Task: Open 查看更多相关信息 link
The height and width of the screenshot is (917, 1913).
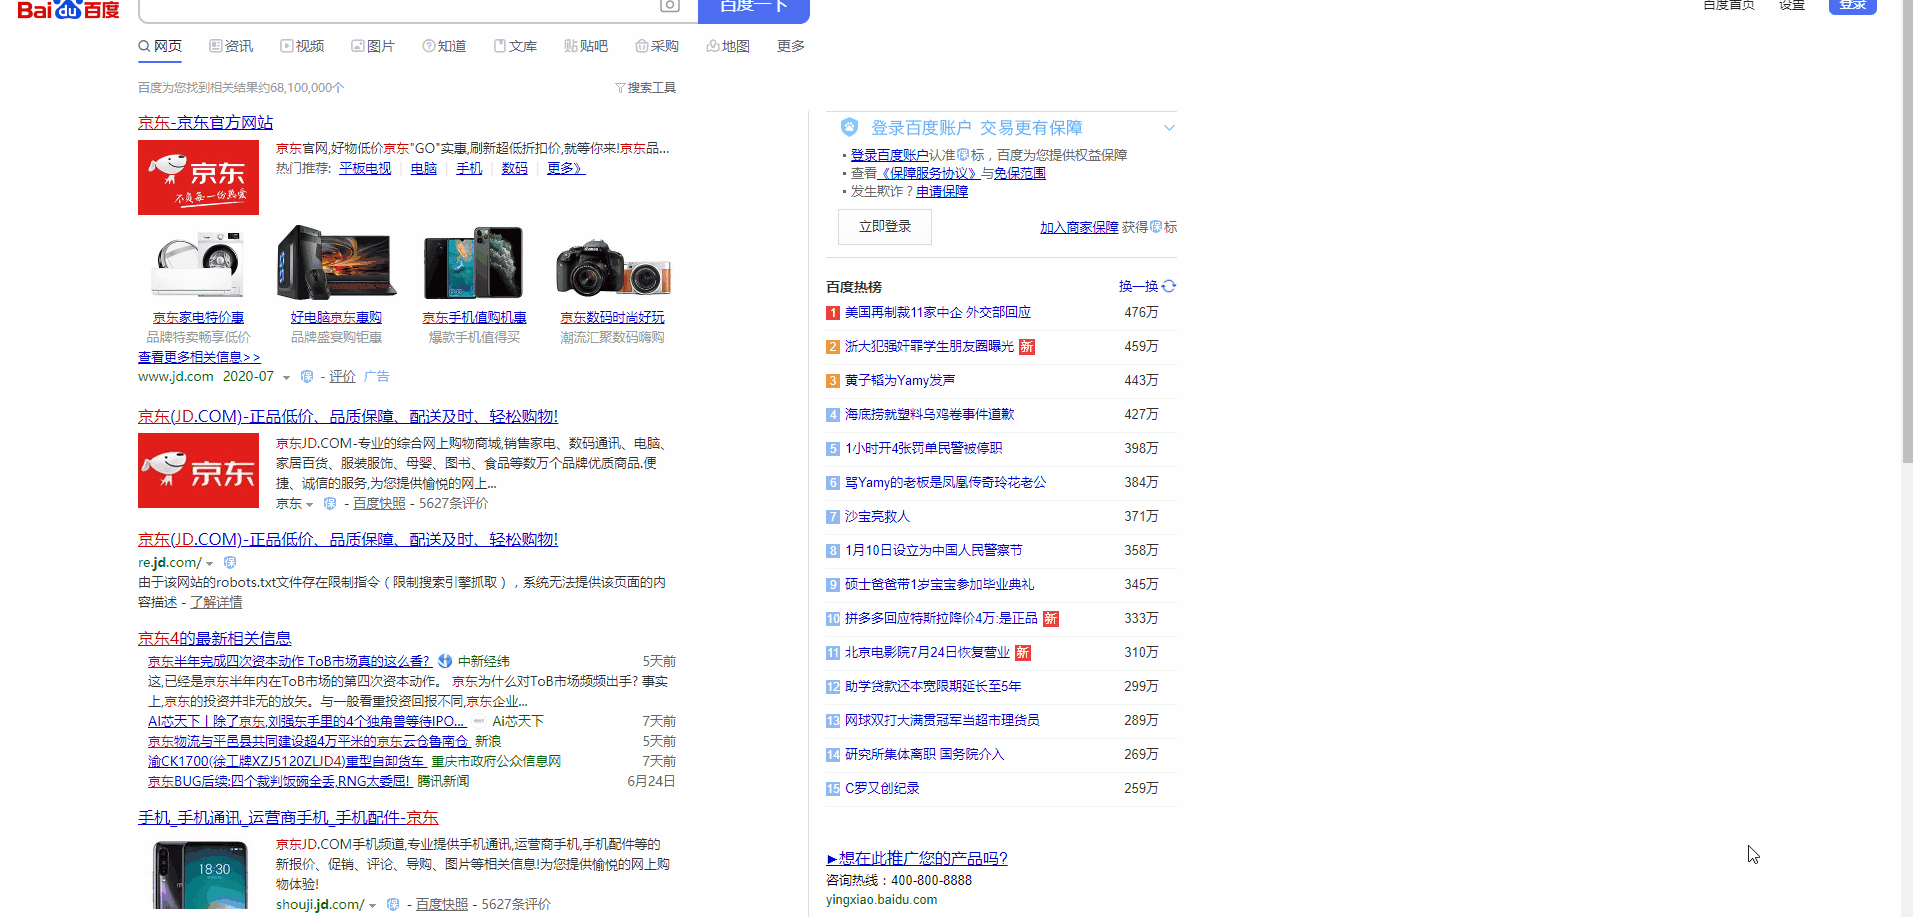Action: click(x=199, y=357)
